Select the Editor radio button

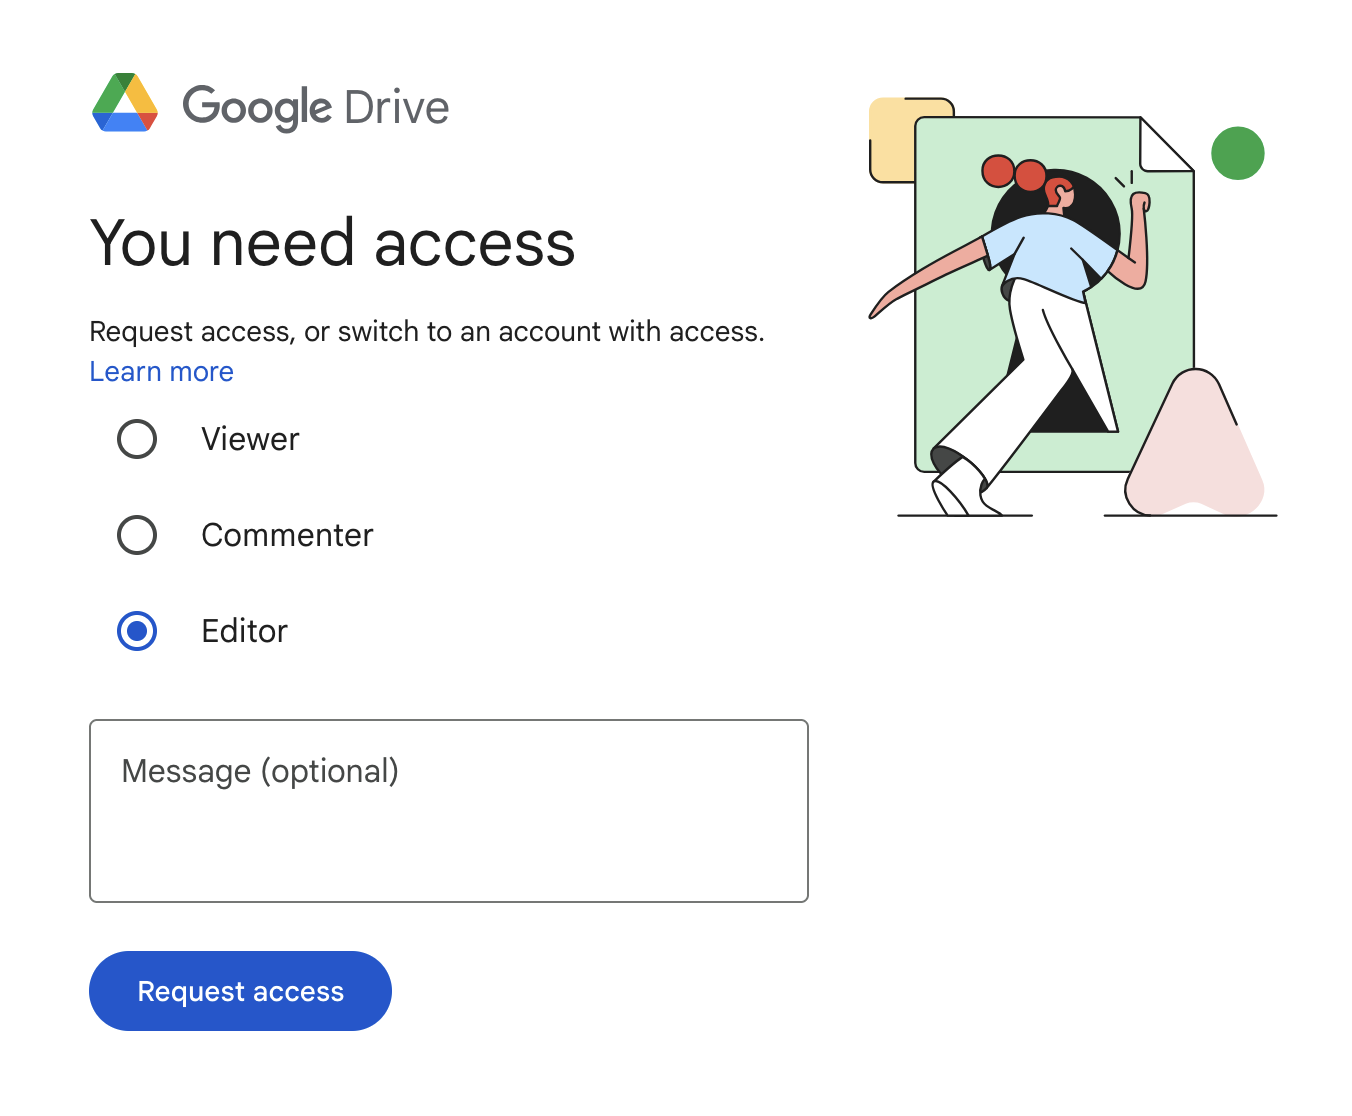click(x=137, y=631)
